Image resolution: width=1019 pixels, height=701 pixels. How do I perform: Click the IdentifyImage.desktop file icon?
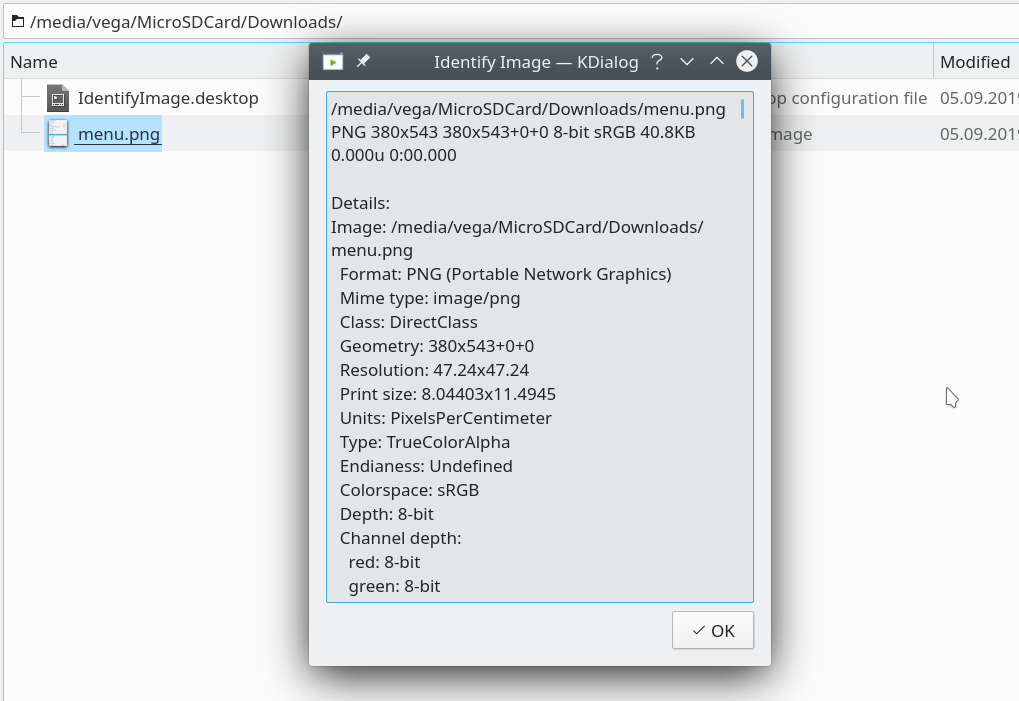point(58,98)
